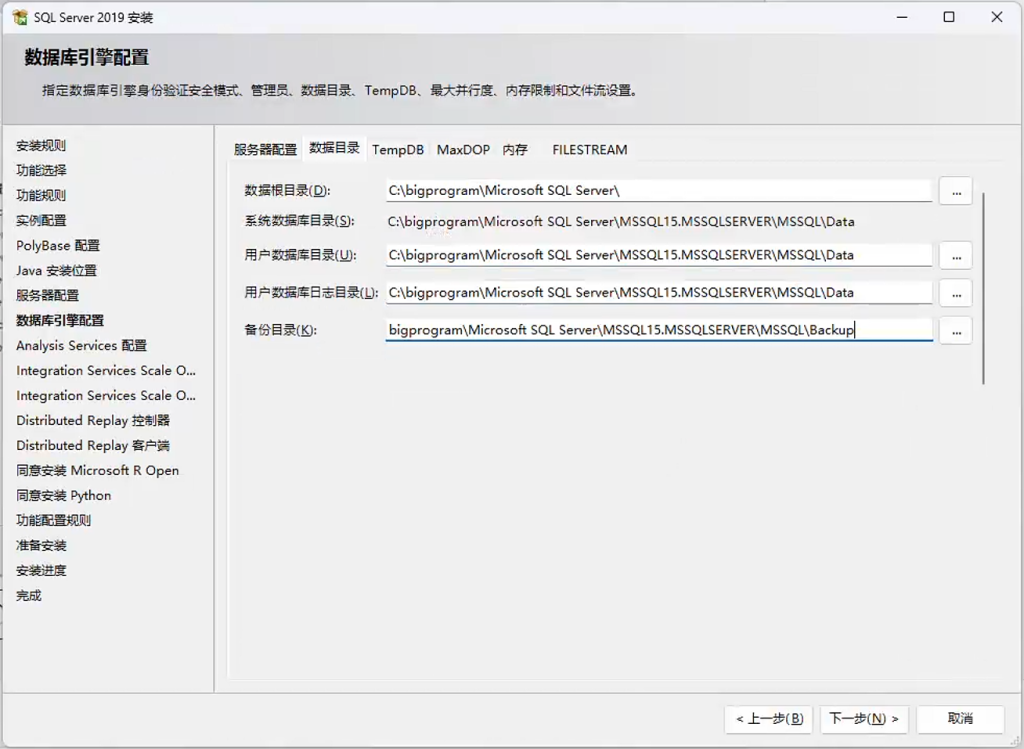
Task: Minimize the SQL Server 2019 setup window
Action: pos(902,17)
